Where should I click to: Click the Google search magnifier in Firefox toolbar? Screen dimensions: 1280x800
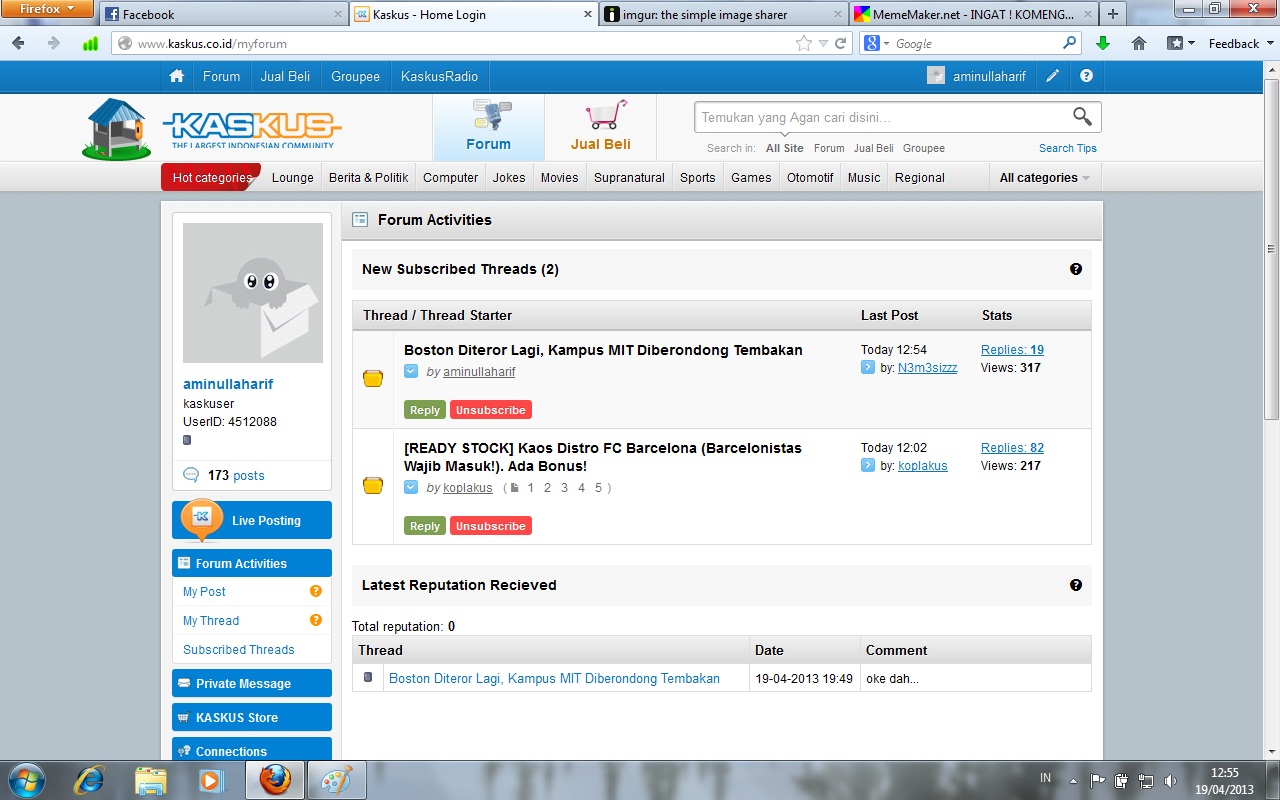coord(1070,43)
